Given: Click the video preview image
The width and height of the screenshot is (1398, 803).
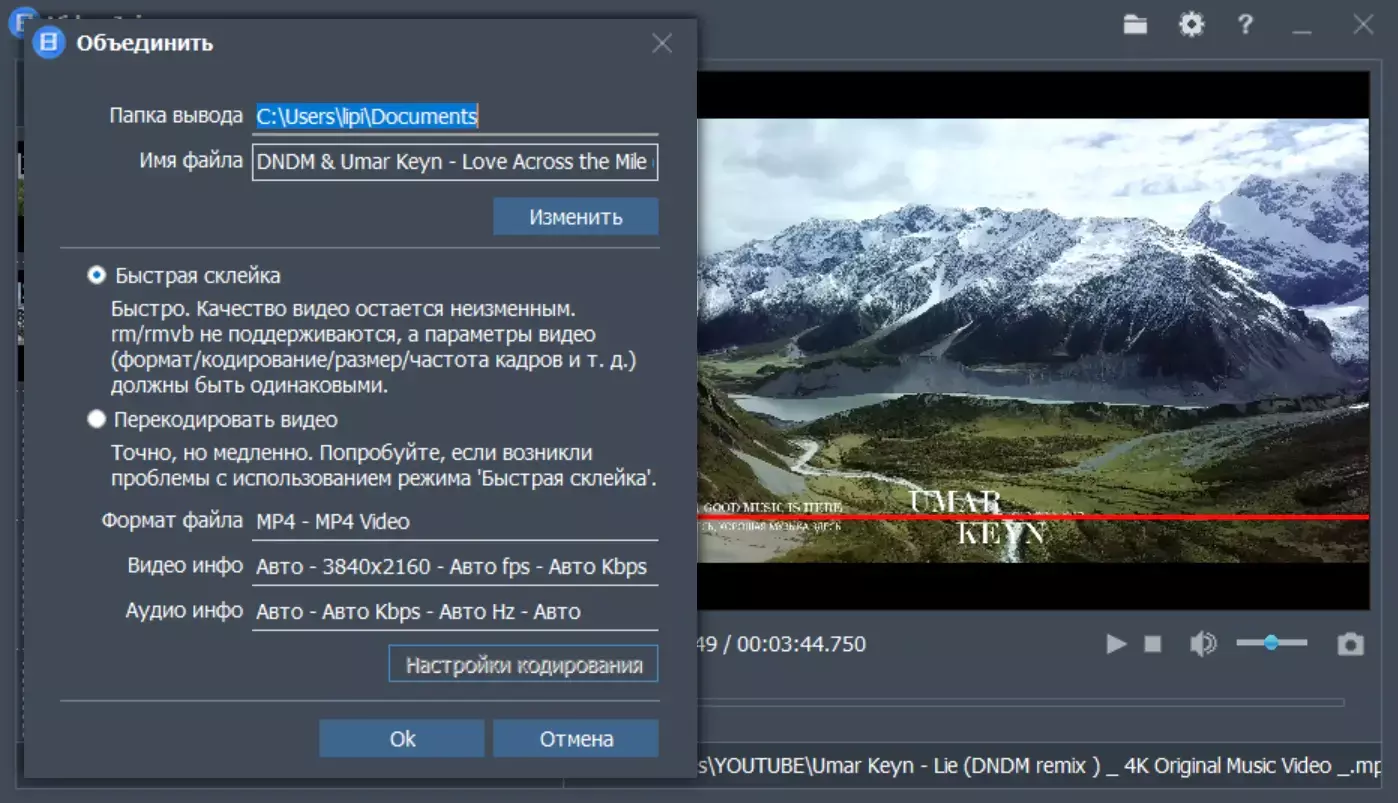Looking at the screenshot, I should click(1032, 340).
